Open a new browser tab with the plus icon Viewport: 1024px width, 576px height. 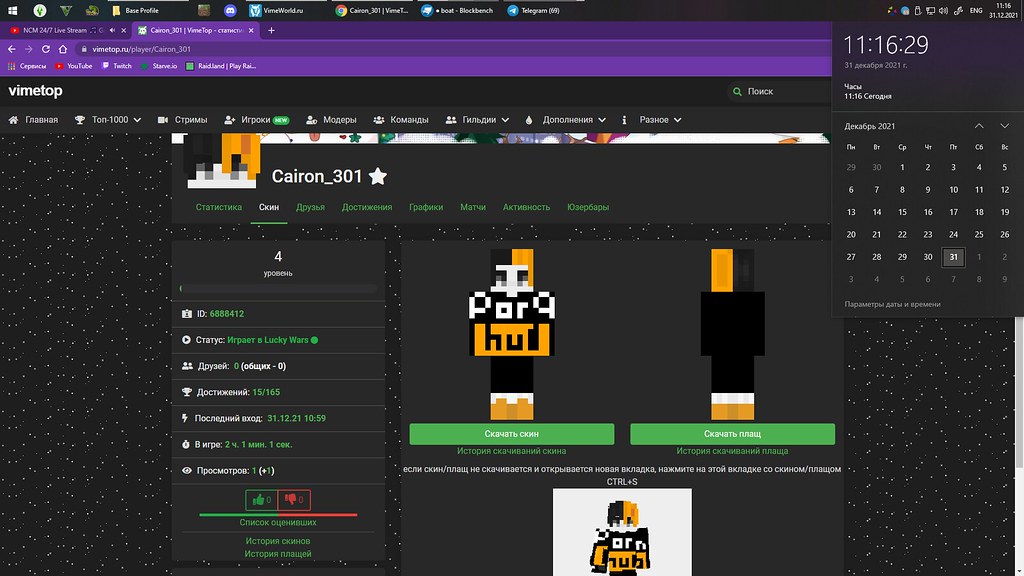(271, 30)
